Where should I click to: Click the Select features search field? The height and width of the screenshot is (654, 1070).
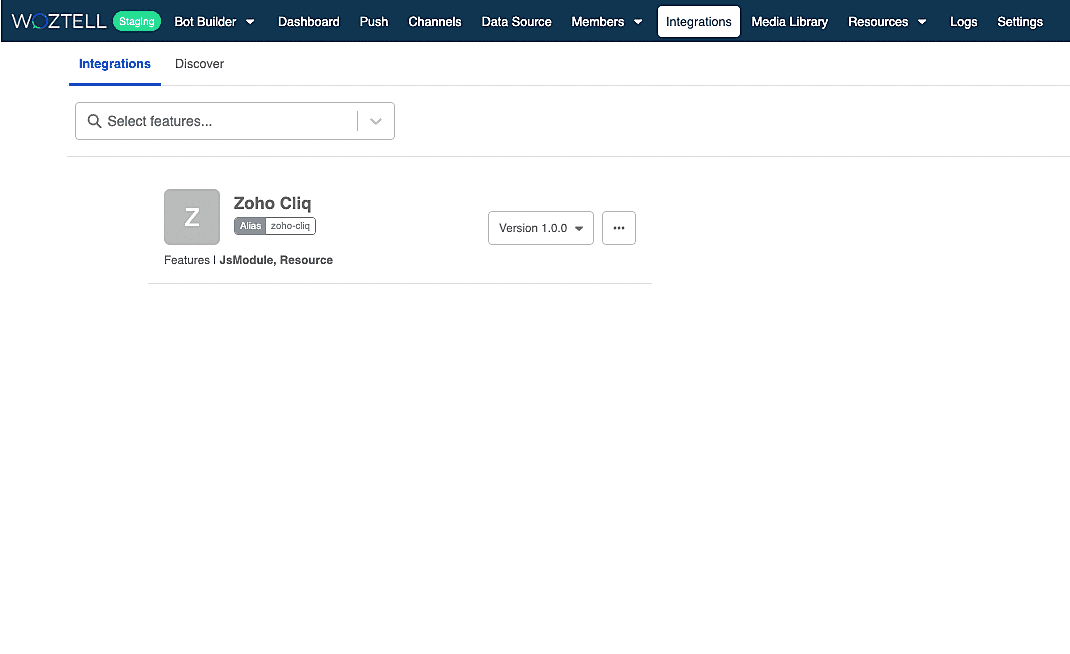click(x=235, y=121)
